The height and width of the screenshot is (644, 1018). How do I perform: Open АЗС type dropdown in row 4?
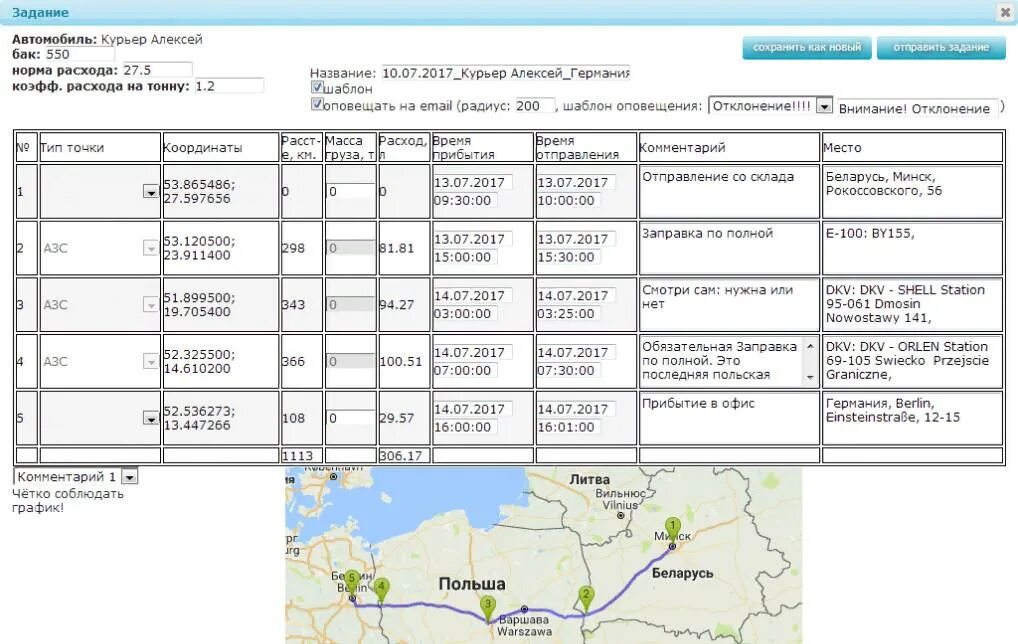pos(150,361)
